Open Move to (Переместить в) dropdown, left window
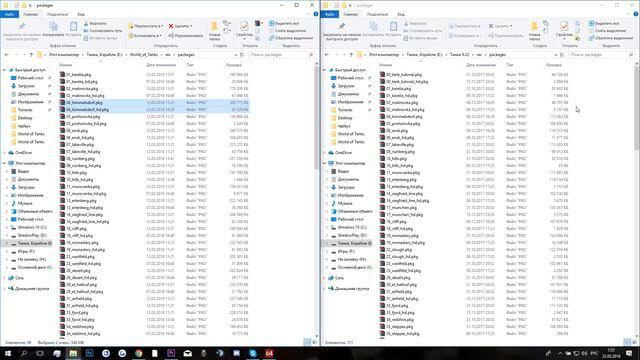The width and height of the screenshot is (640, 360). 145,26
